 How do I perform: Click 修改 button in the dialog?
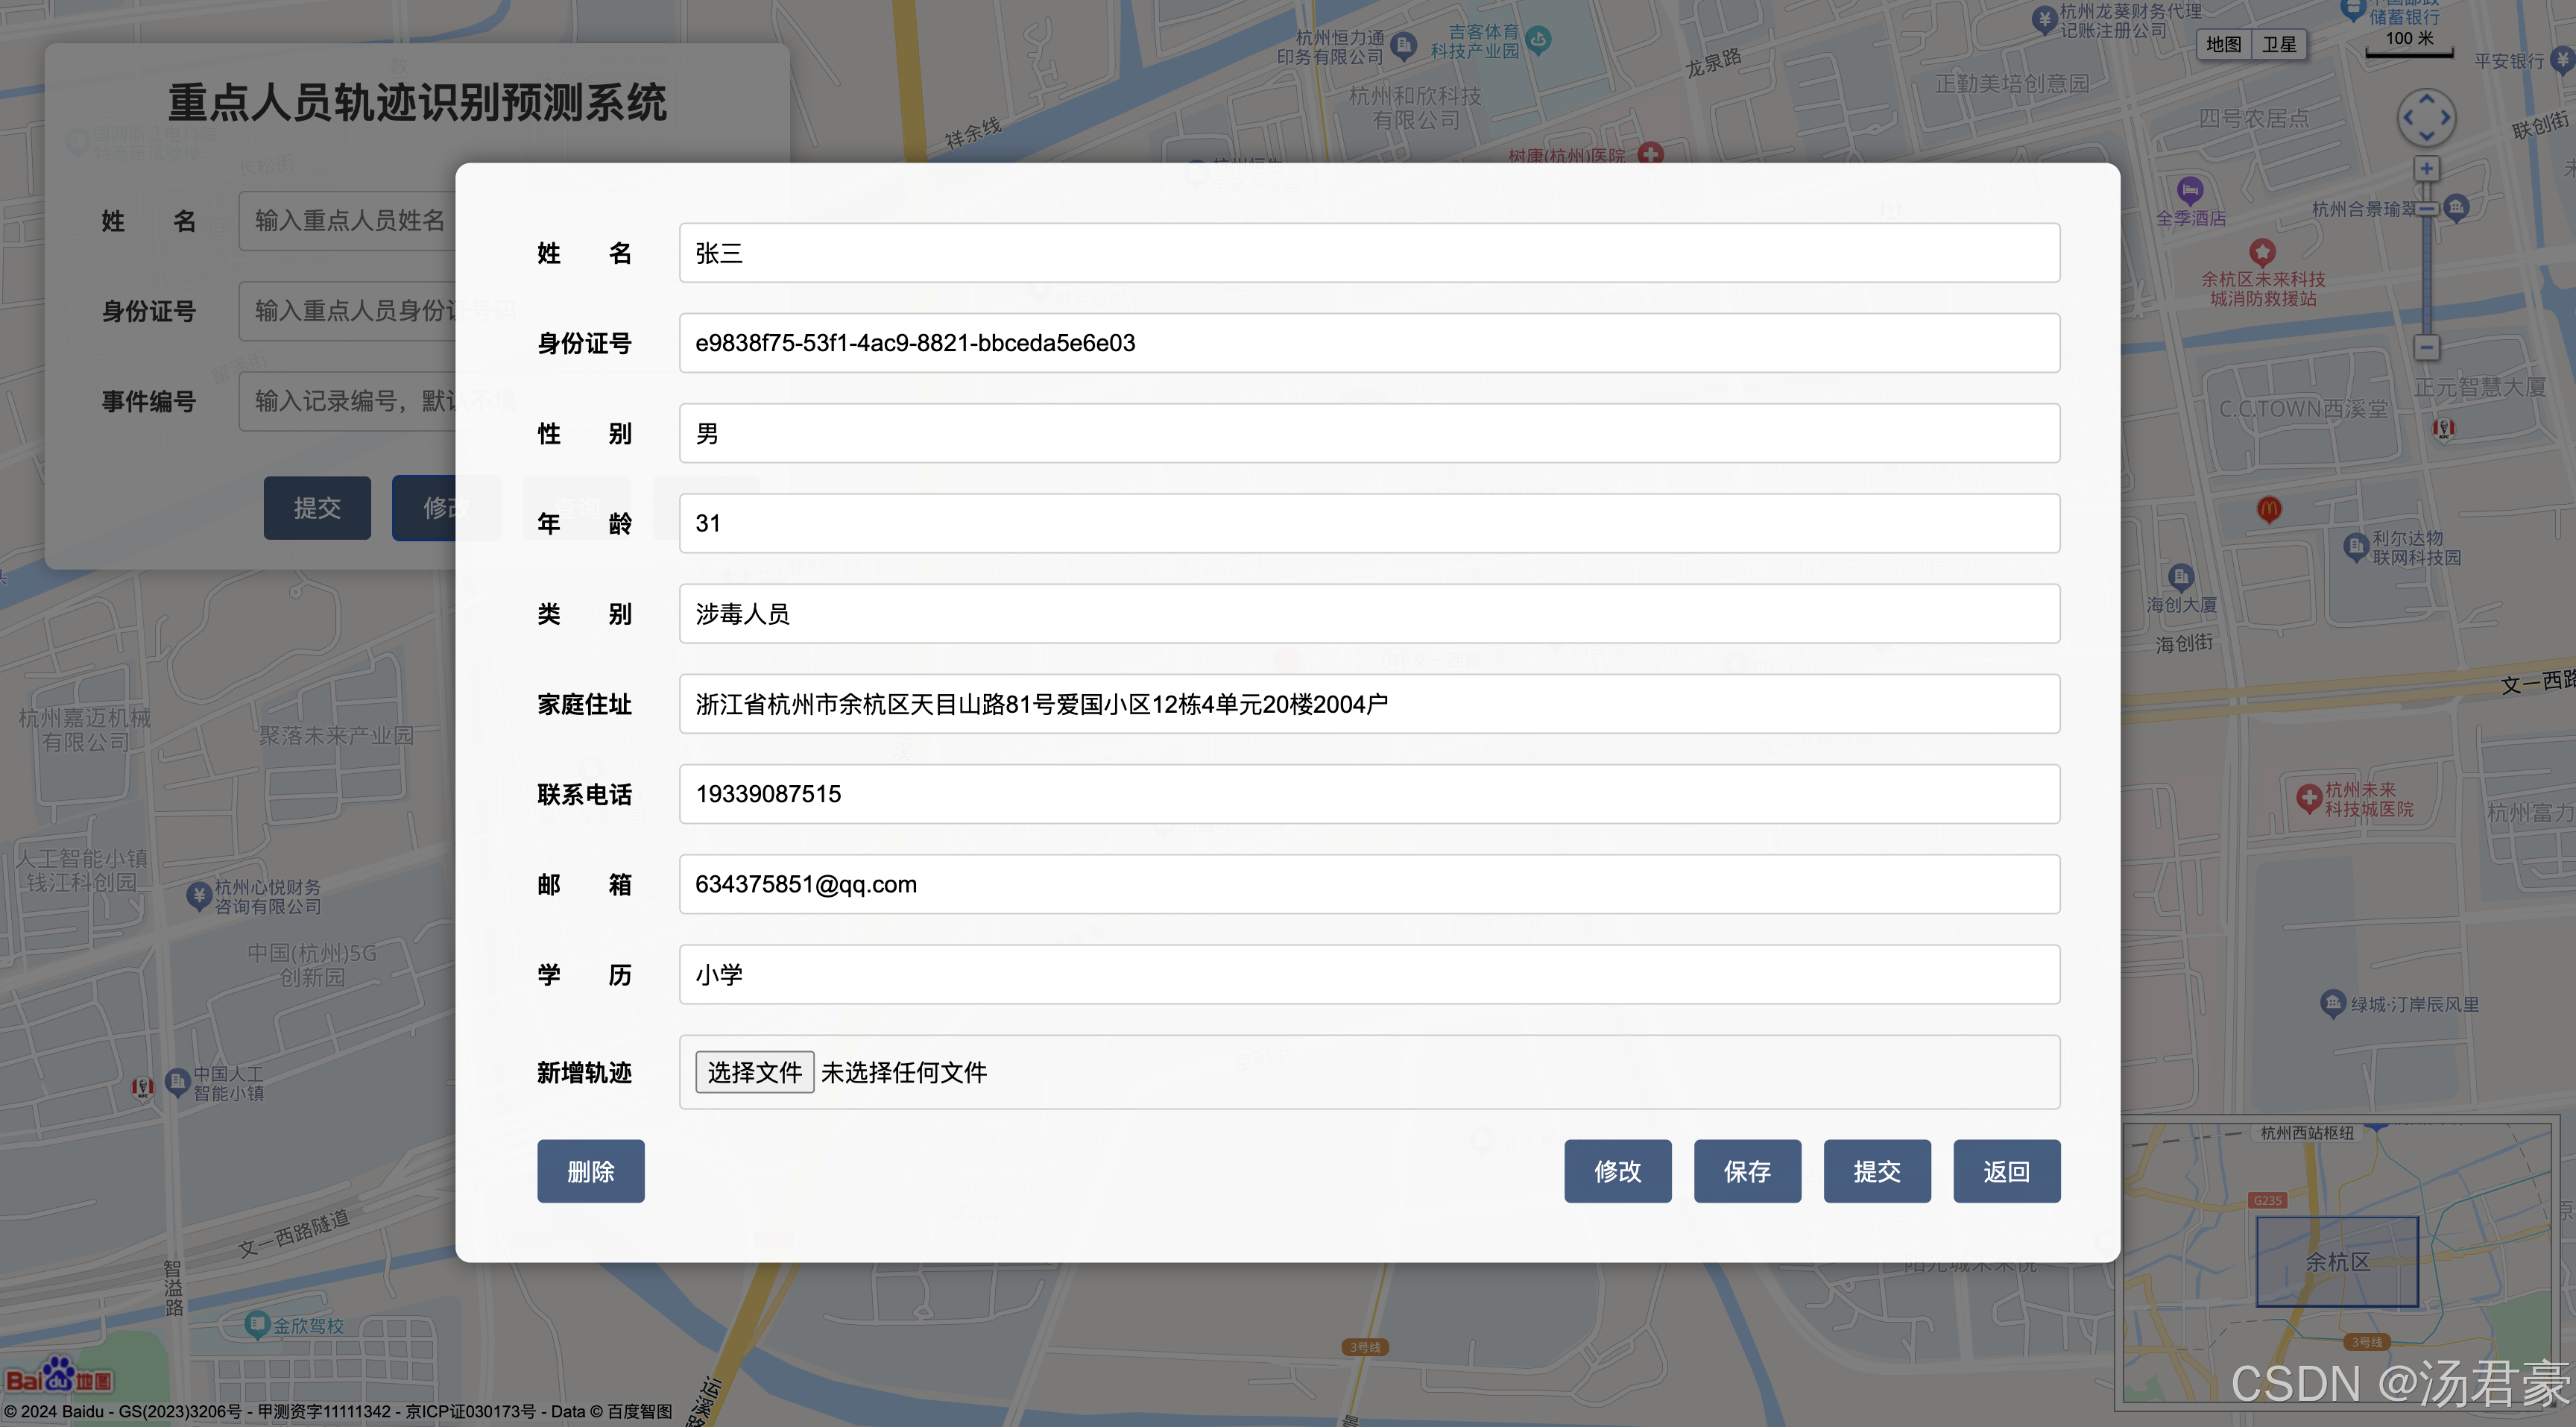(1617, 1171)
